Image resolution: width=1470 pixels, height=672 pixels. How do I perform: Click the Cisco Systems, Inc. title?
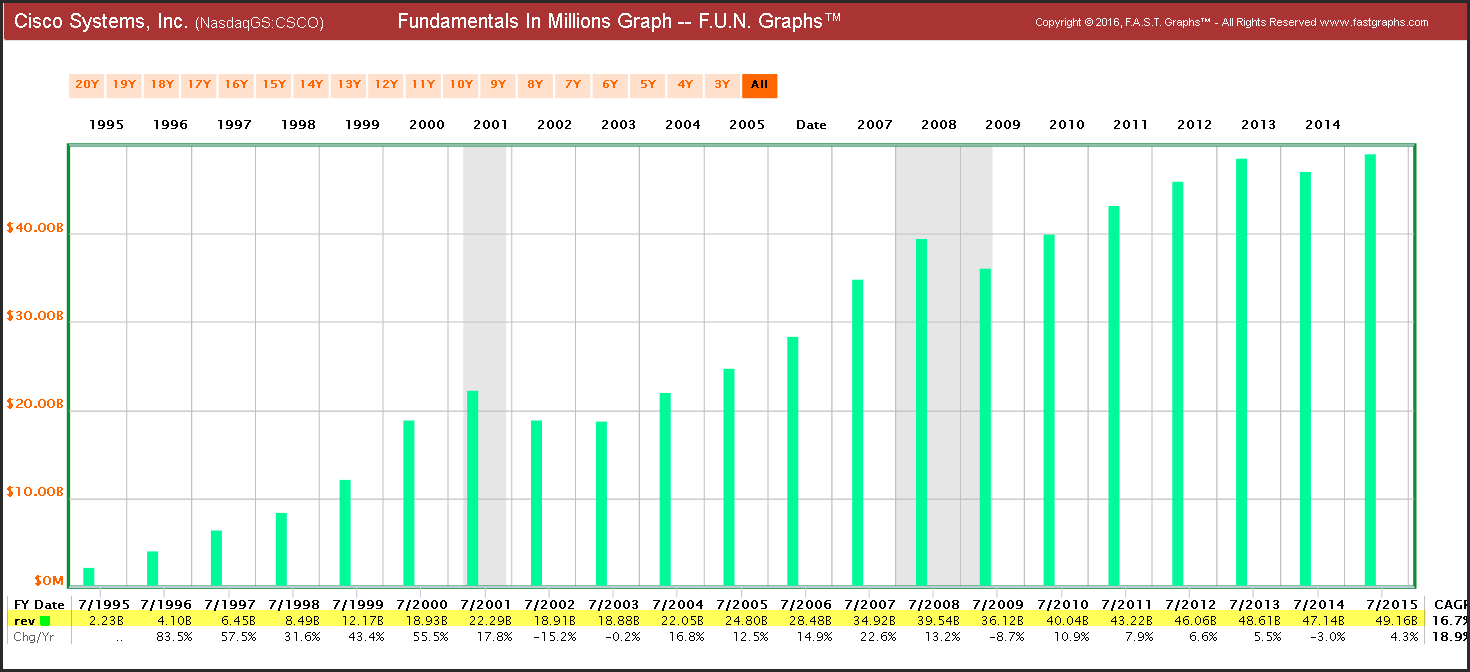click(x=100, y=21)
